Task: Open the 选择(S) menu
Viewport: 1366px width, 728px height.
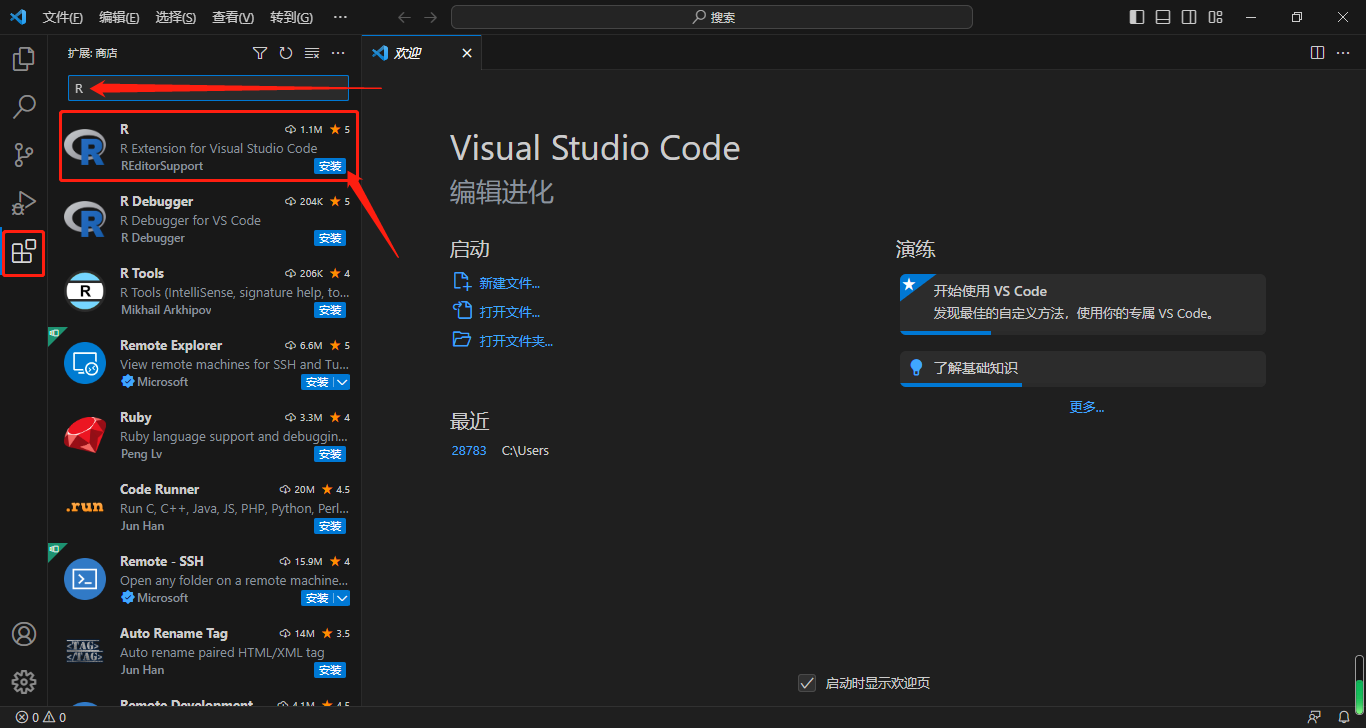Action: 176,17
